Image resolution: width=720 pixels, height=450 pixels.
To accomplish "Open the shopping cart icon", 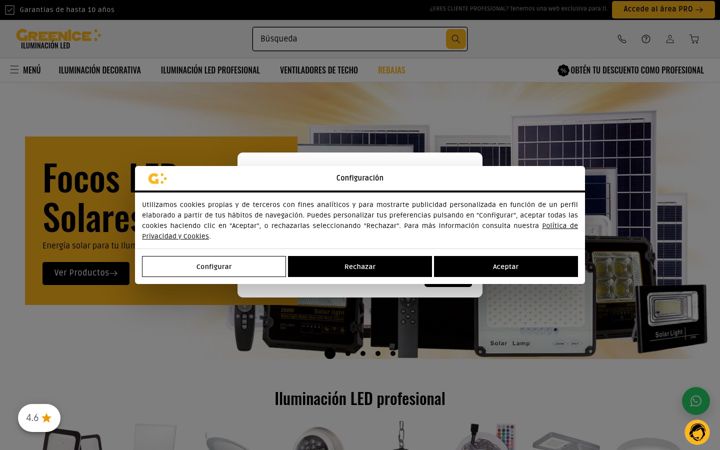I will (x=694, y=39).
